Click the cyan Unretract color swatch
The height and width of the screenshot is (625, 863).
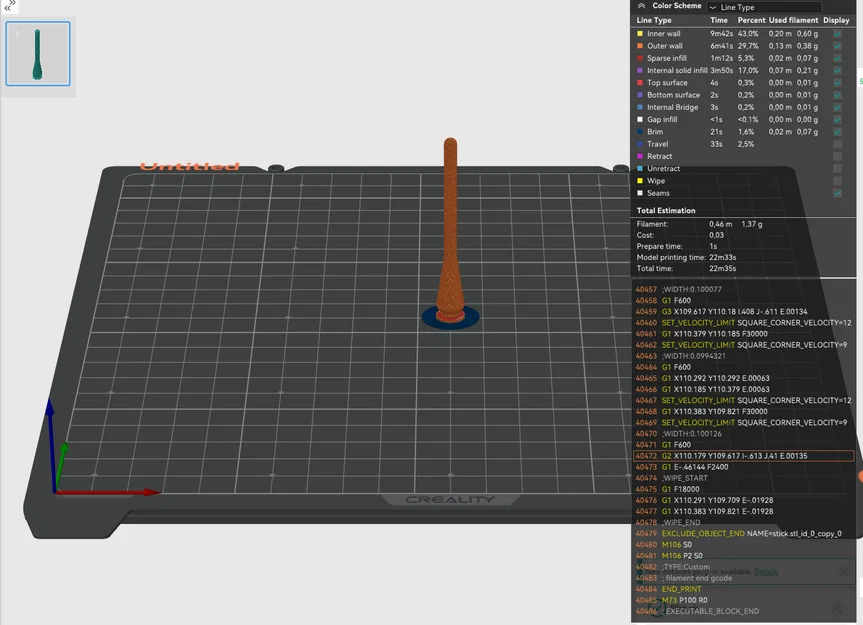click(x=640, y=169)
